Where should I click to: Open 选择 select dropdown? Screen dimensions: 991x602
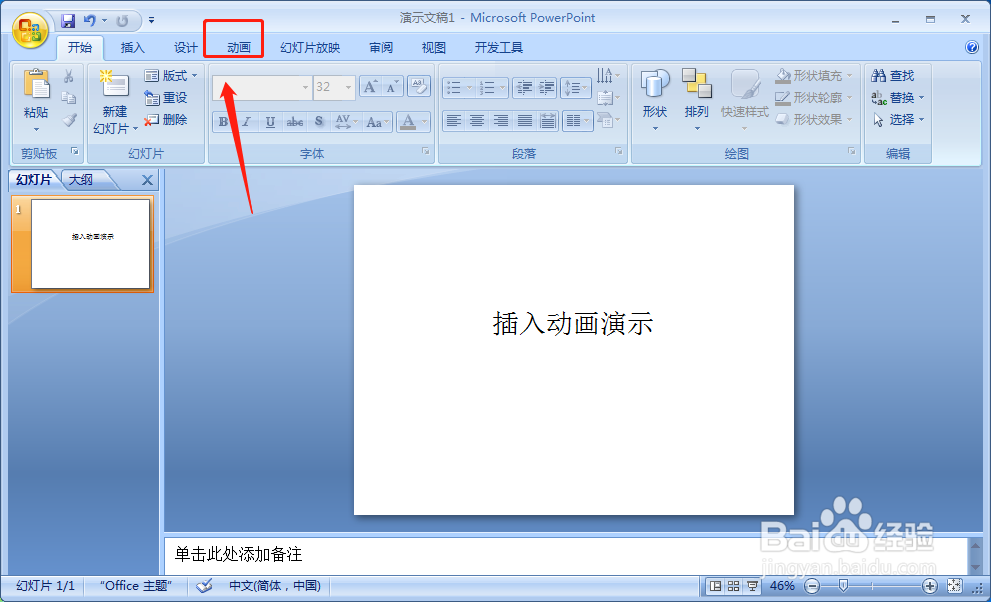point(897,120)
